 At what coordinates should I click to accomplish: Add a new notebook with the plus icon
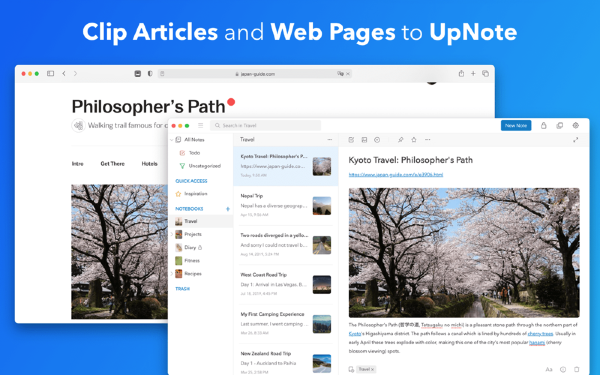pos(228,209)
